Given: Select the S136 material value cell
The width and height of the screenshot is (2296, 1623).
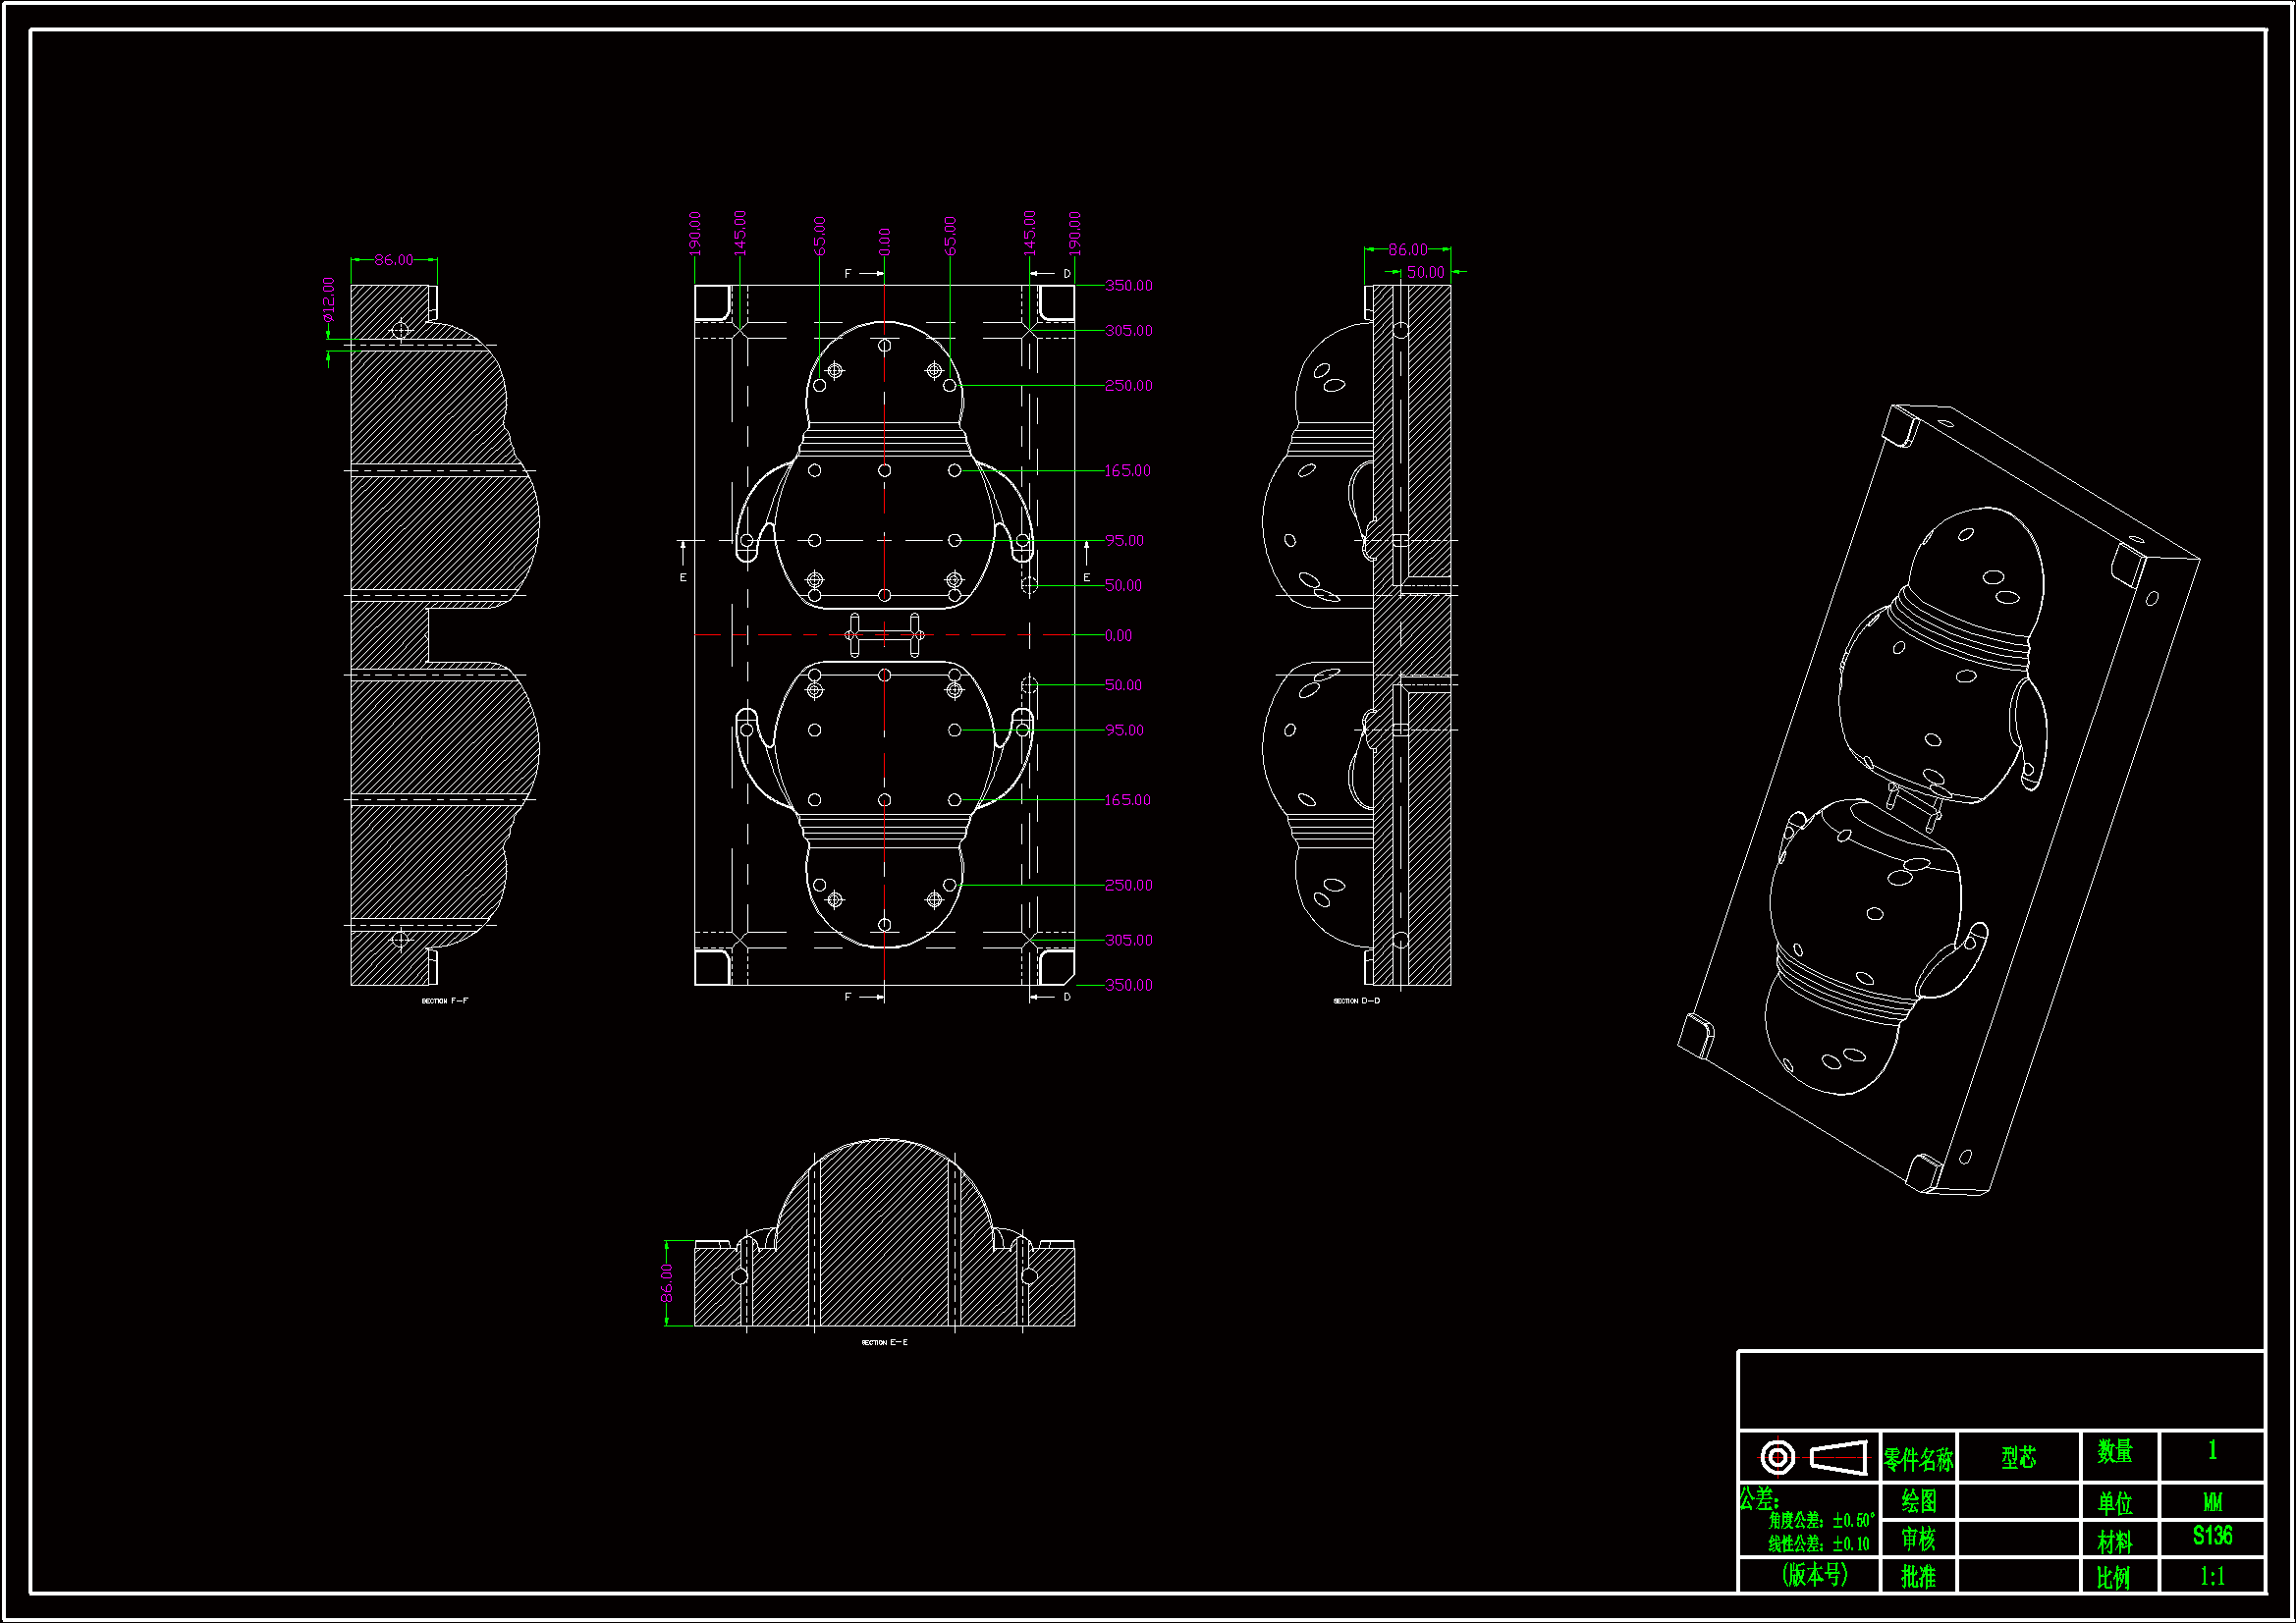Looking at the screenshot, I should (x=2211, y=1536).
